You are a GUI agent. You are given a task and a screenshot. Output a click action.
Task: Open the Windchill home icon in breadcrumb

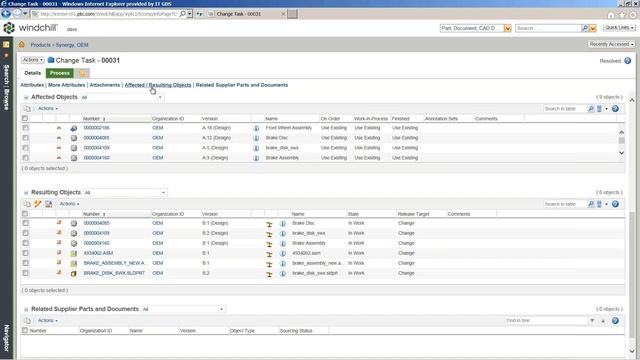22,44
